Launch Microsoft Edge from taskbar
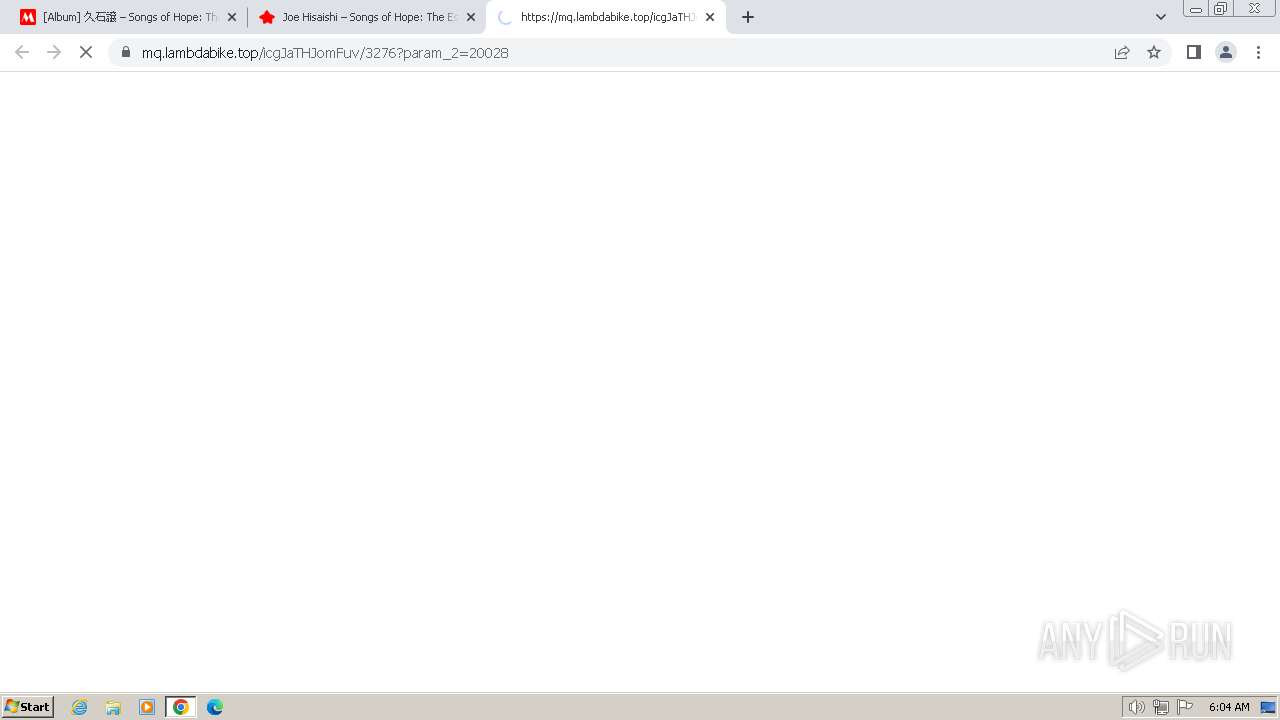Viewport: 1280px width, 720px height. click(x=215, y=707)
